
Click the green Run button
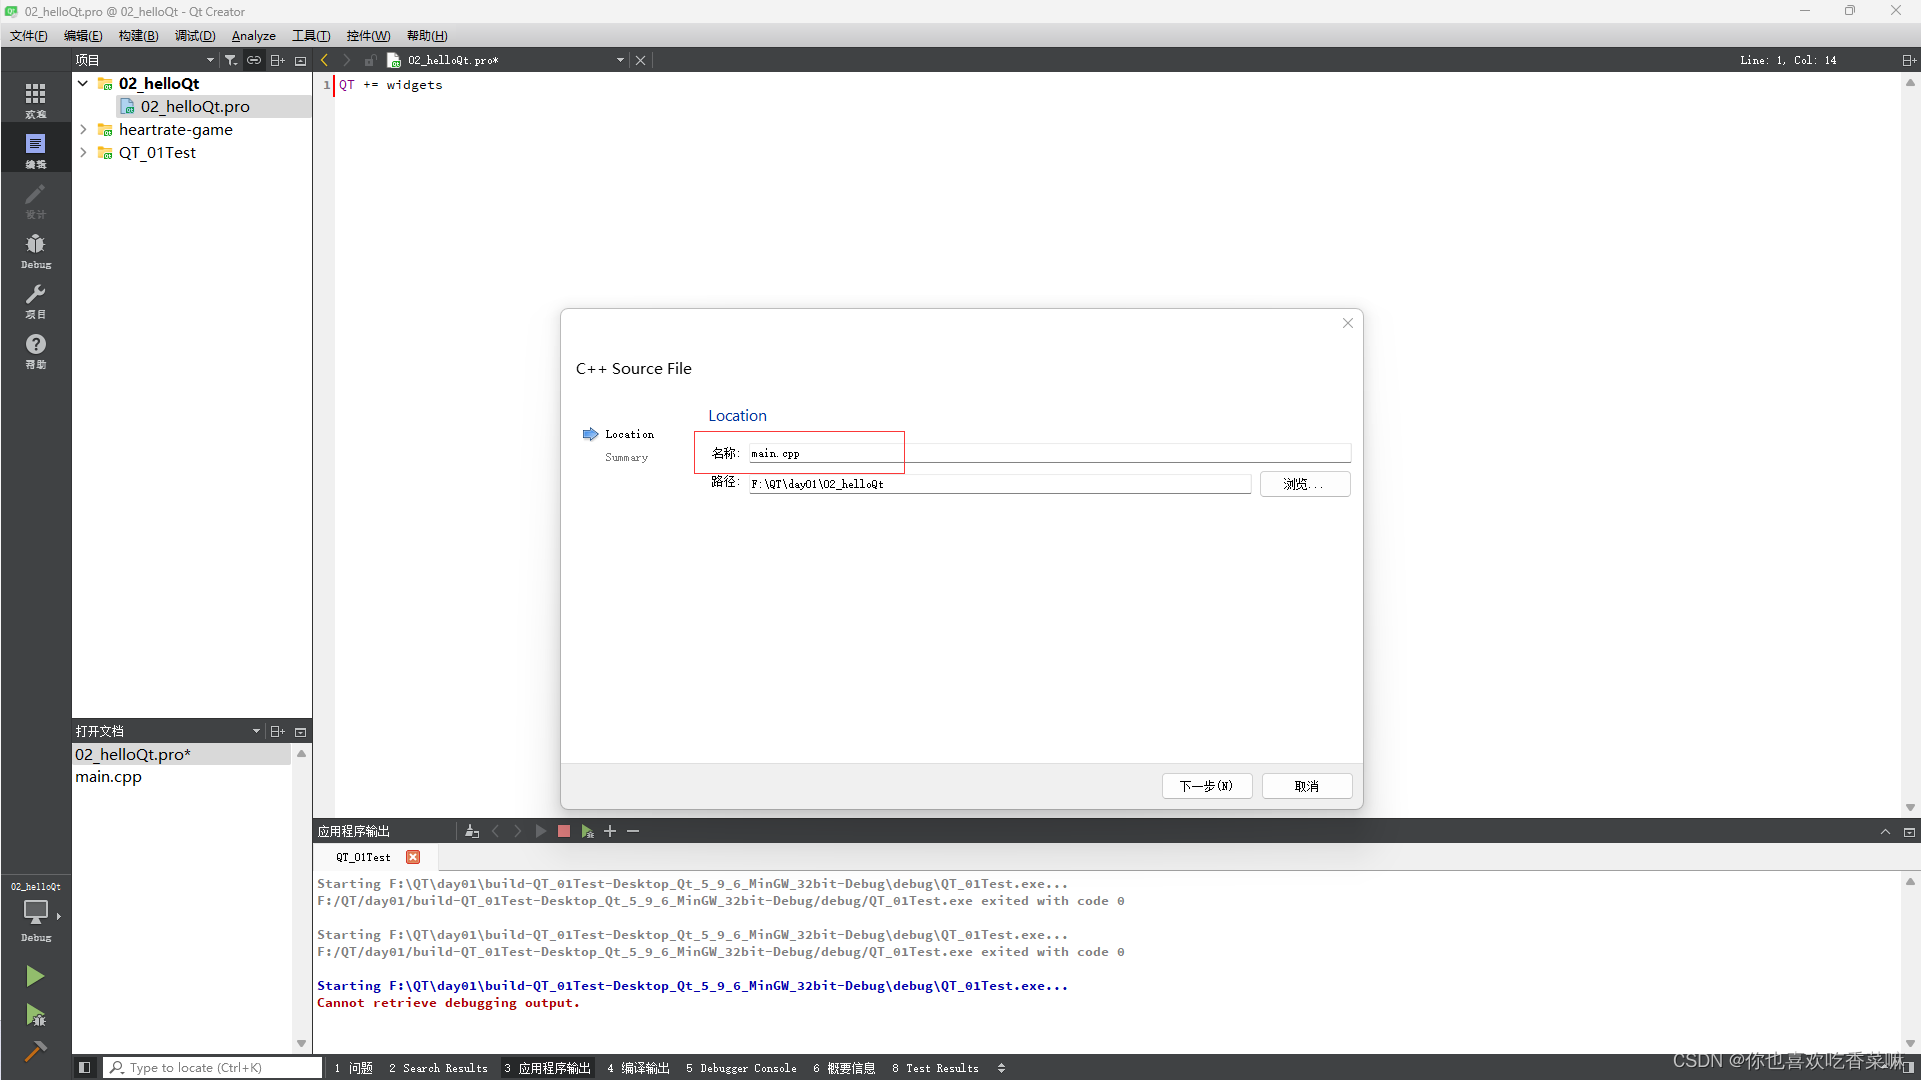(35, 976)
